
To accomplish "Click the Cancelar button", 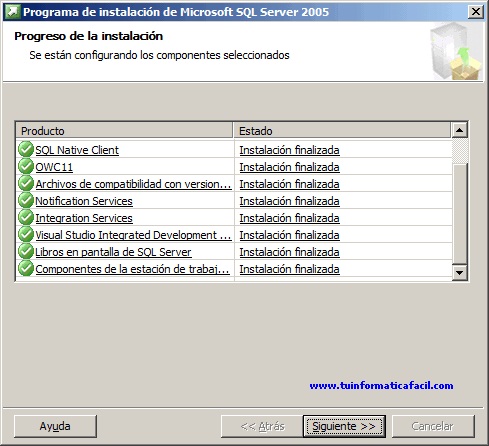I will pyautogui.click(x=433, y=426).
